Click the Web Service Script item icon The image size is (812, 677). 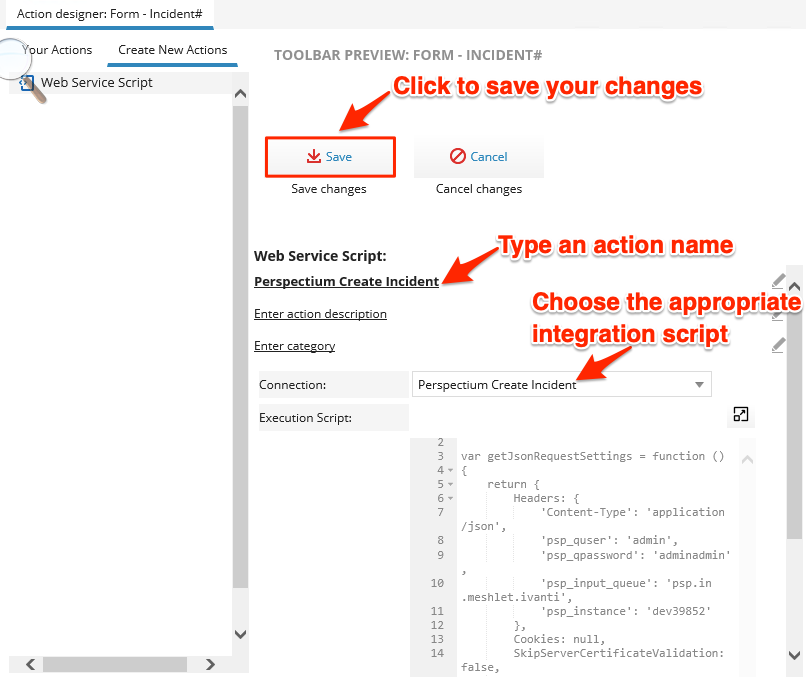click(x=26, y=83)
